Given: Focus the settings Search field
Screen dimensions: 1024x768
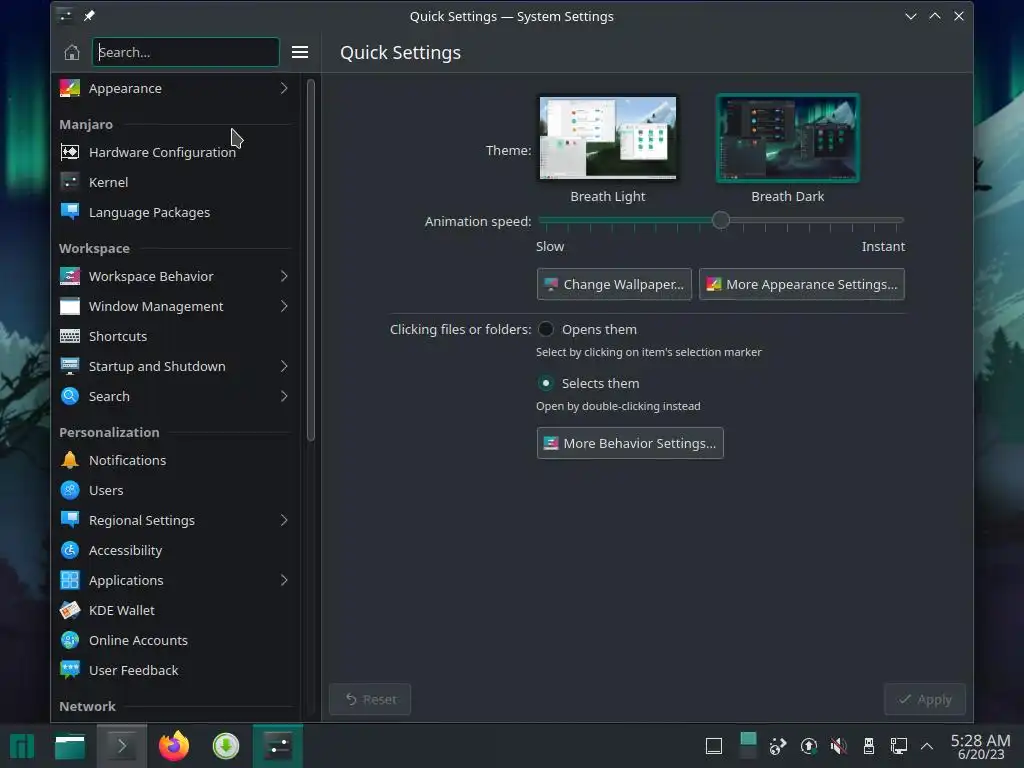Looking at the screenshot, I should (x=185, y=52).
